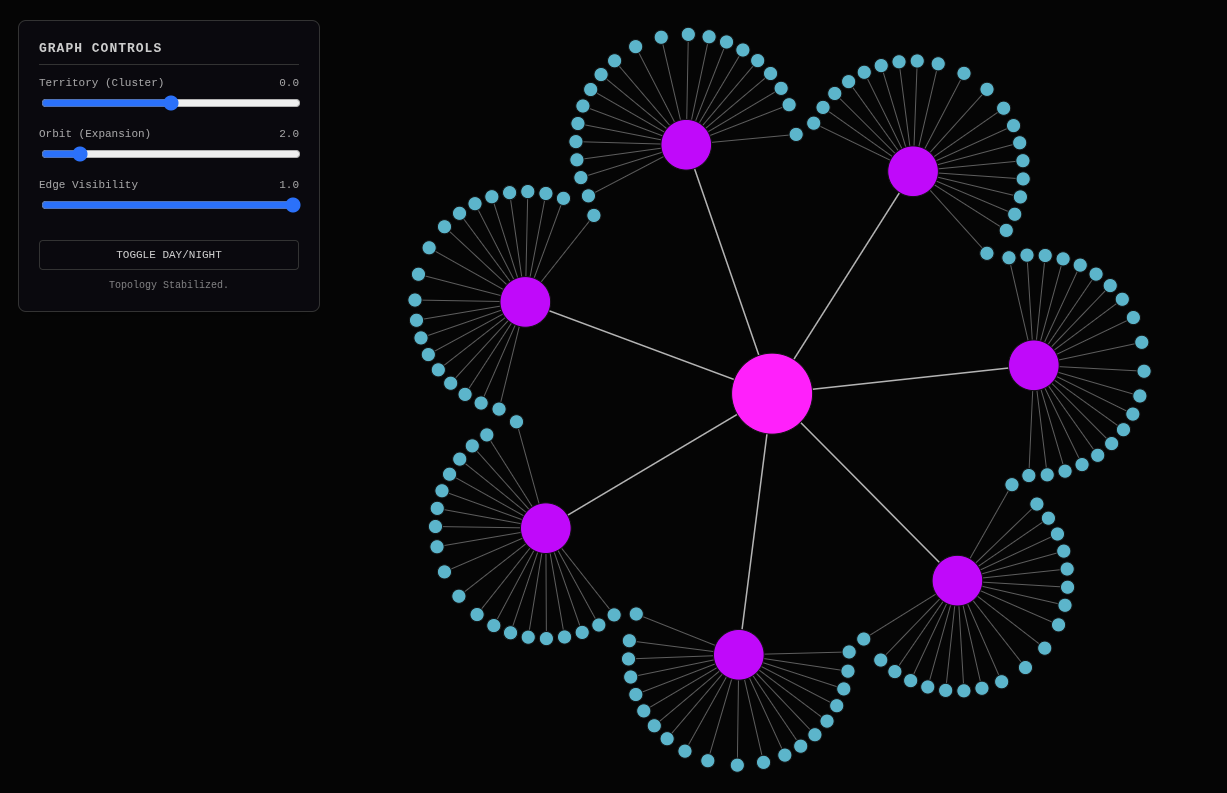1227x793 pixels.
Task: Select the purple cluster node at far right
Action: click(1034, 365)
